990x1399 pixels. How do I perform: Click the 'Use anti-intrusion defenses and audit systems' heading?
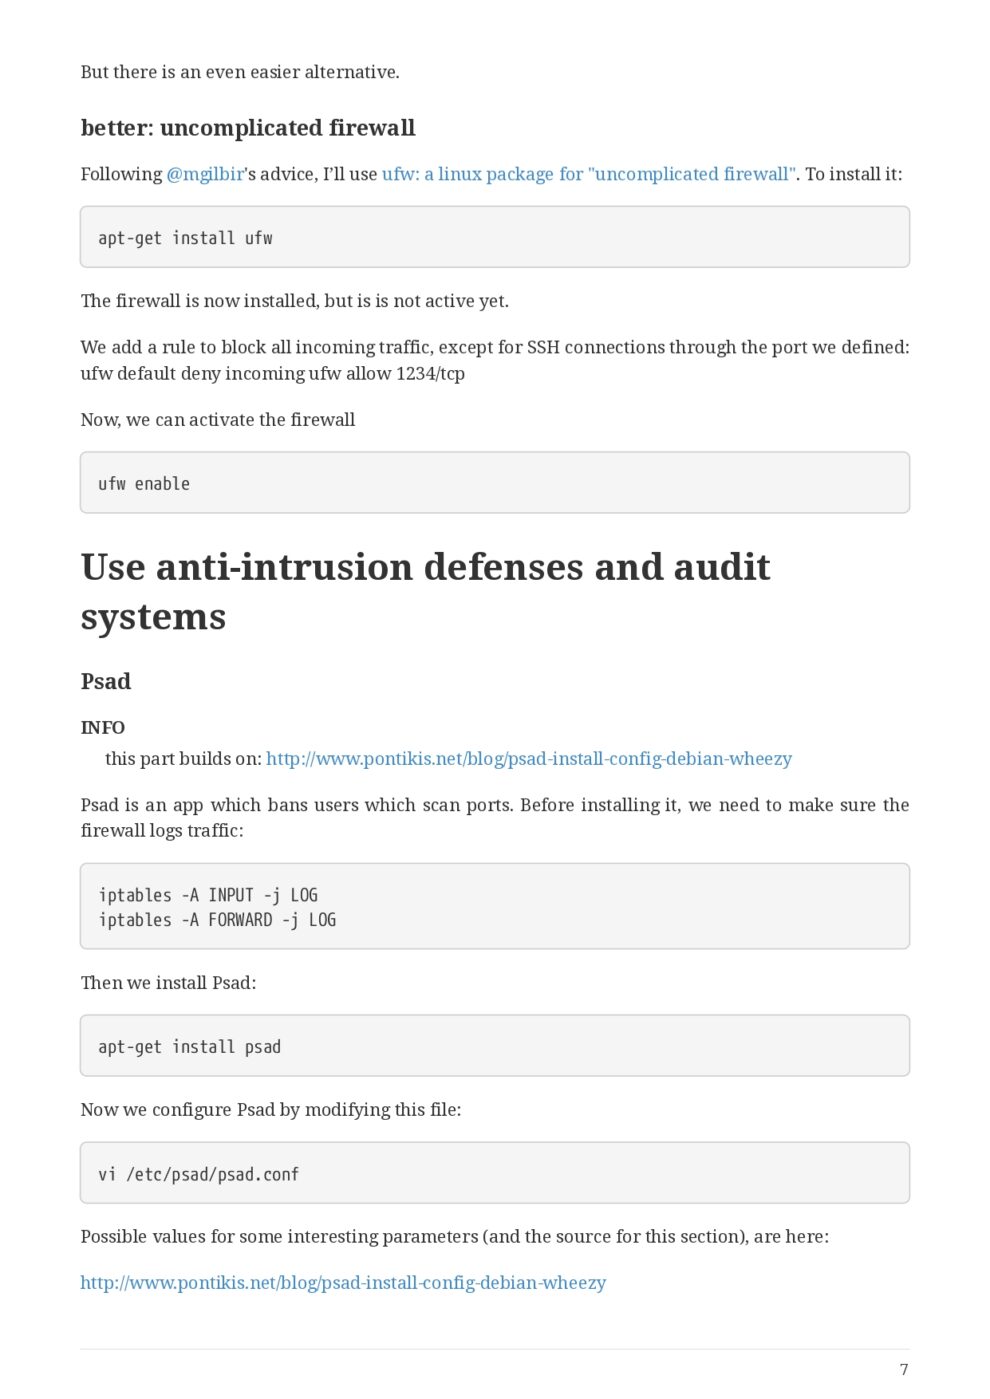point(425,592)
